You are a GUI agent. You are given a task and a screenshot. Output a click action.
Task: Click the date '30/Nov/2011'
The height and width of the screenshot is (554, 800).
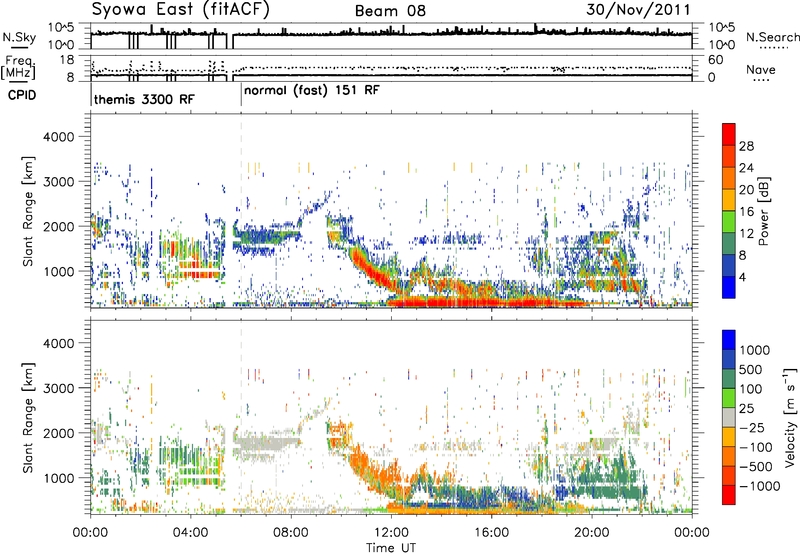[638, 10]
